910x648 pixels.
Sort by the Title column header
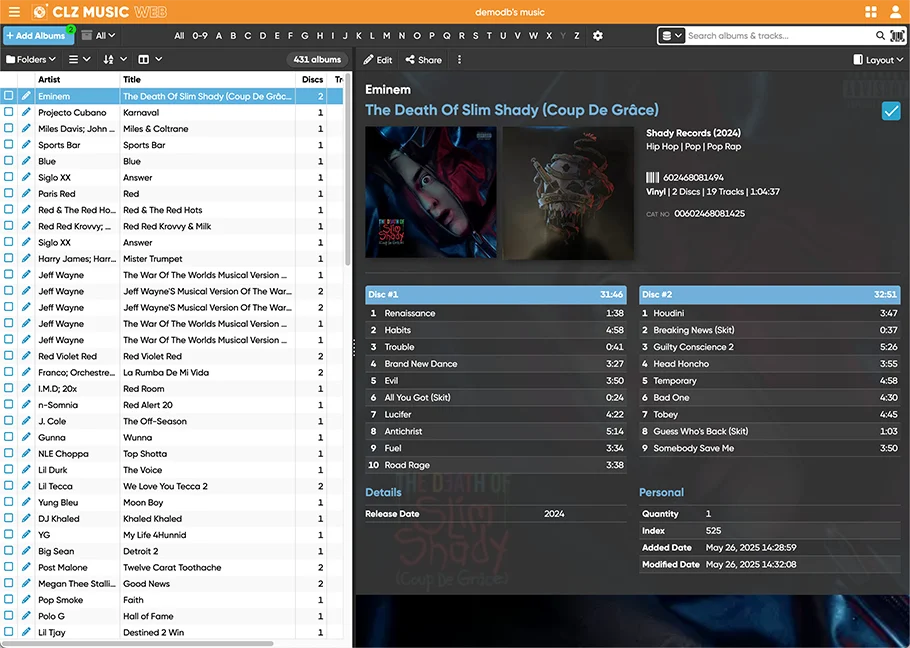click(207, 79)
